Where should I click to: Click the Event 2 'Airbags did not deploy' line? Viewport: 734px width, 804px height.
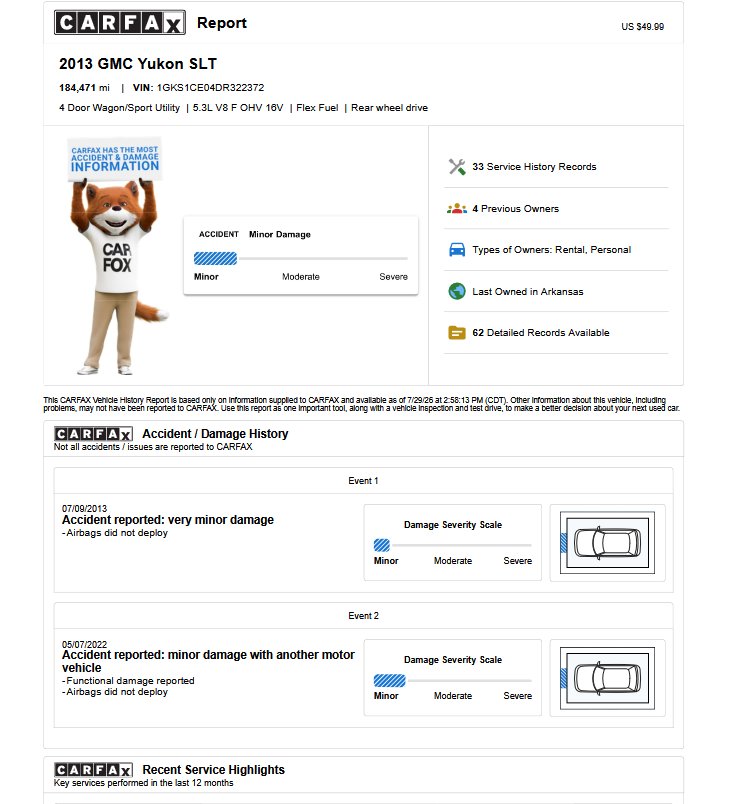[x=115, y=692]
